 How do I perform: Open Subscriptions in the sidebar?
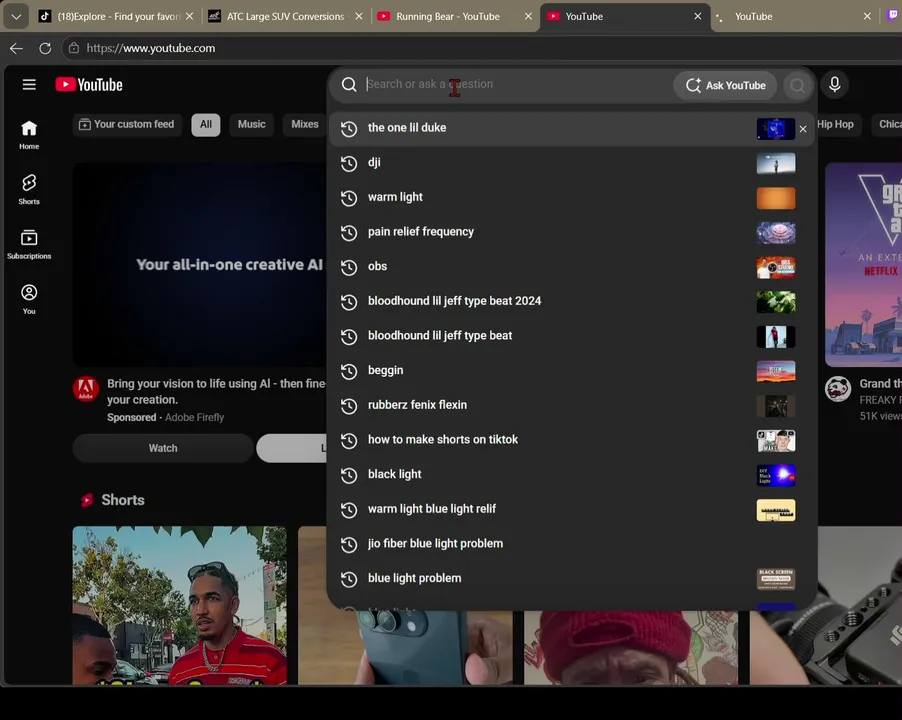(29, 244)
